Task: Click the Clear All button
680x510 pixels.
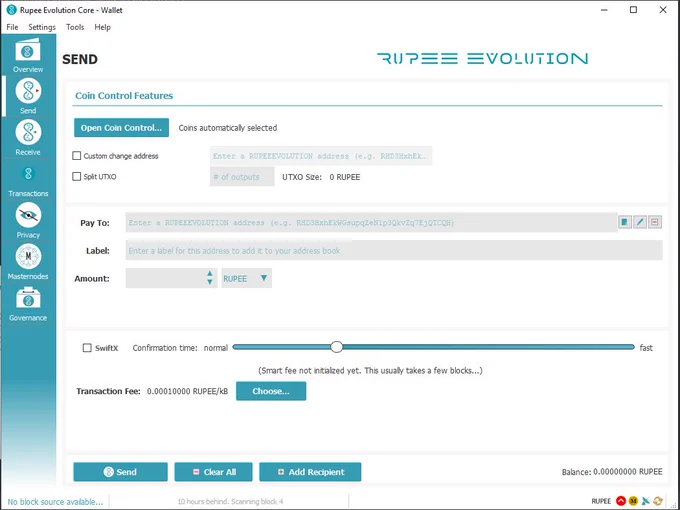Action: coord(213,472)
